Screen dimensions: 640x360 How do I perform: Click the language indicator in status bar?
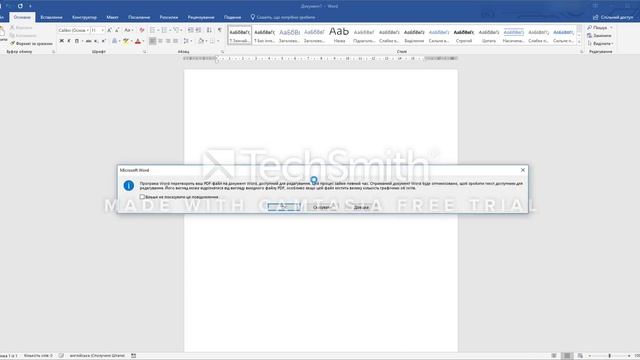tap(97, 356)
